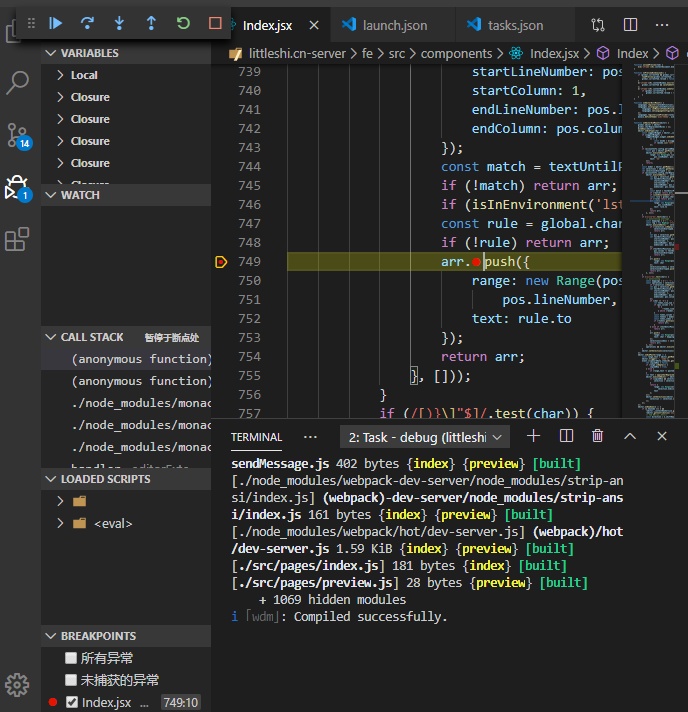Open the Extensions sidebar icon

[17, 239]
